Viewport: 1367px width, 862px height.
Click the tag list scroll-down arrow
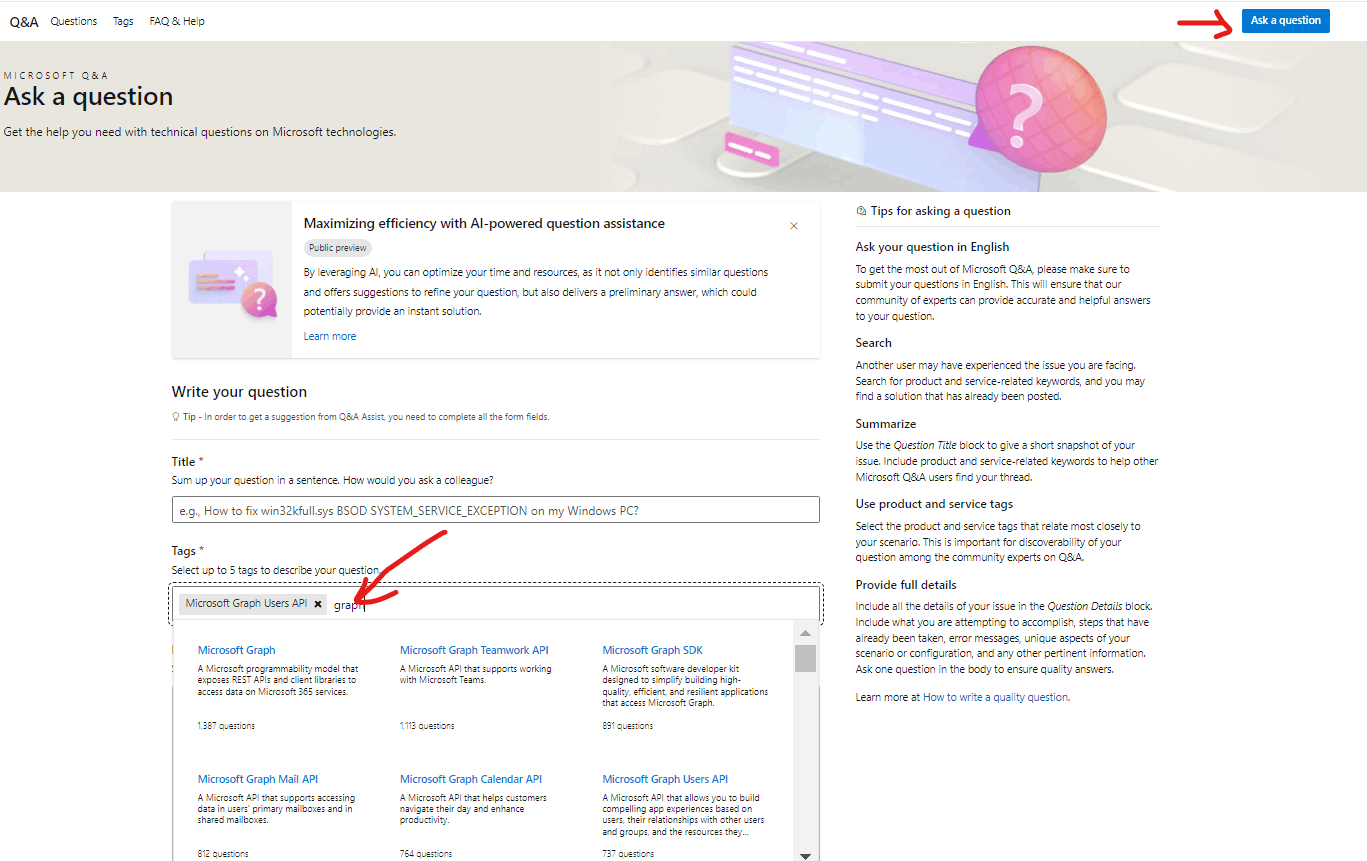805,855
